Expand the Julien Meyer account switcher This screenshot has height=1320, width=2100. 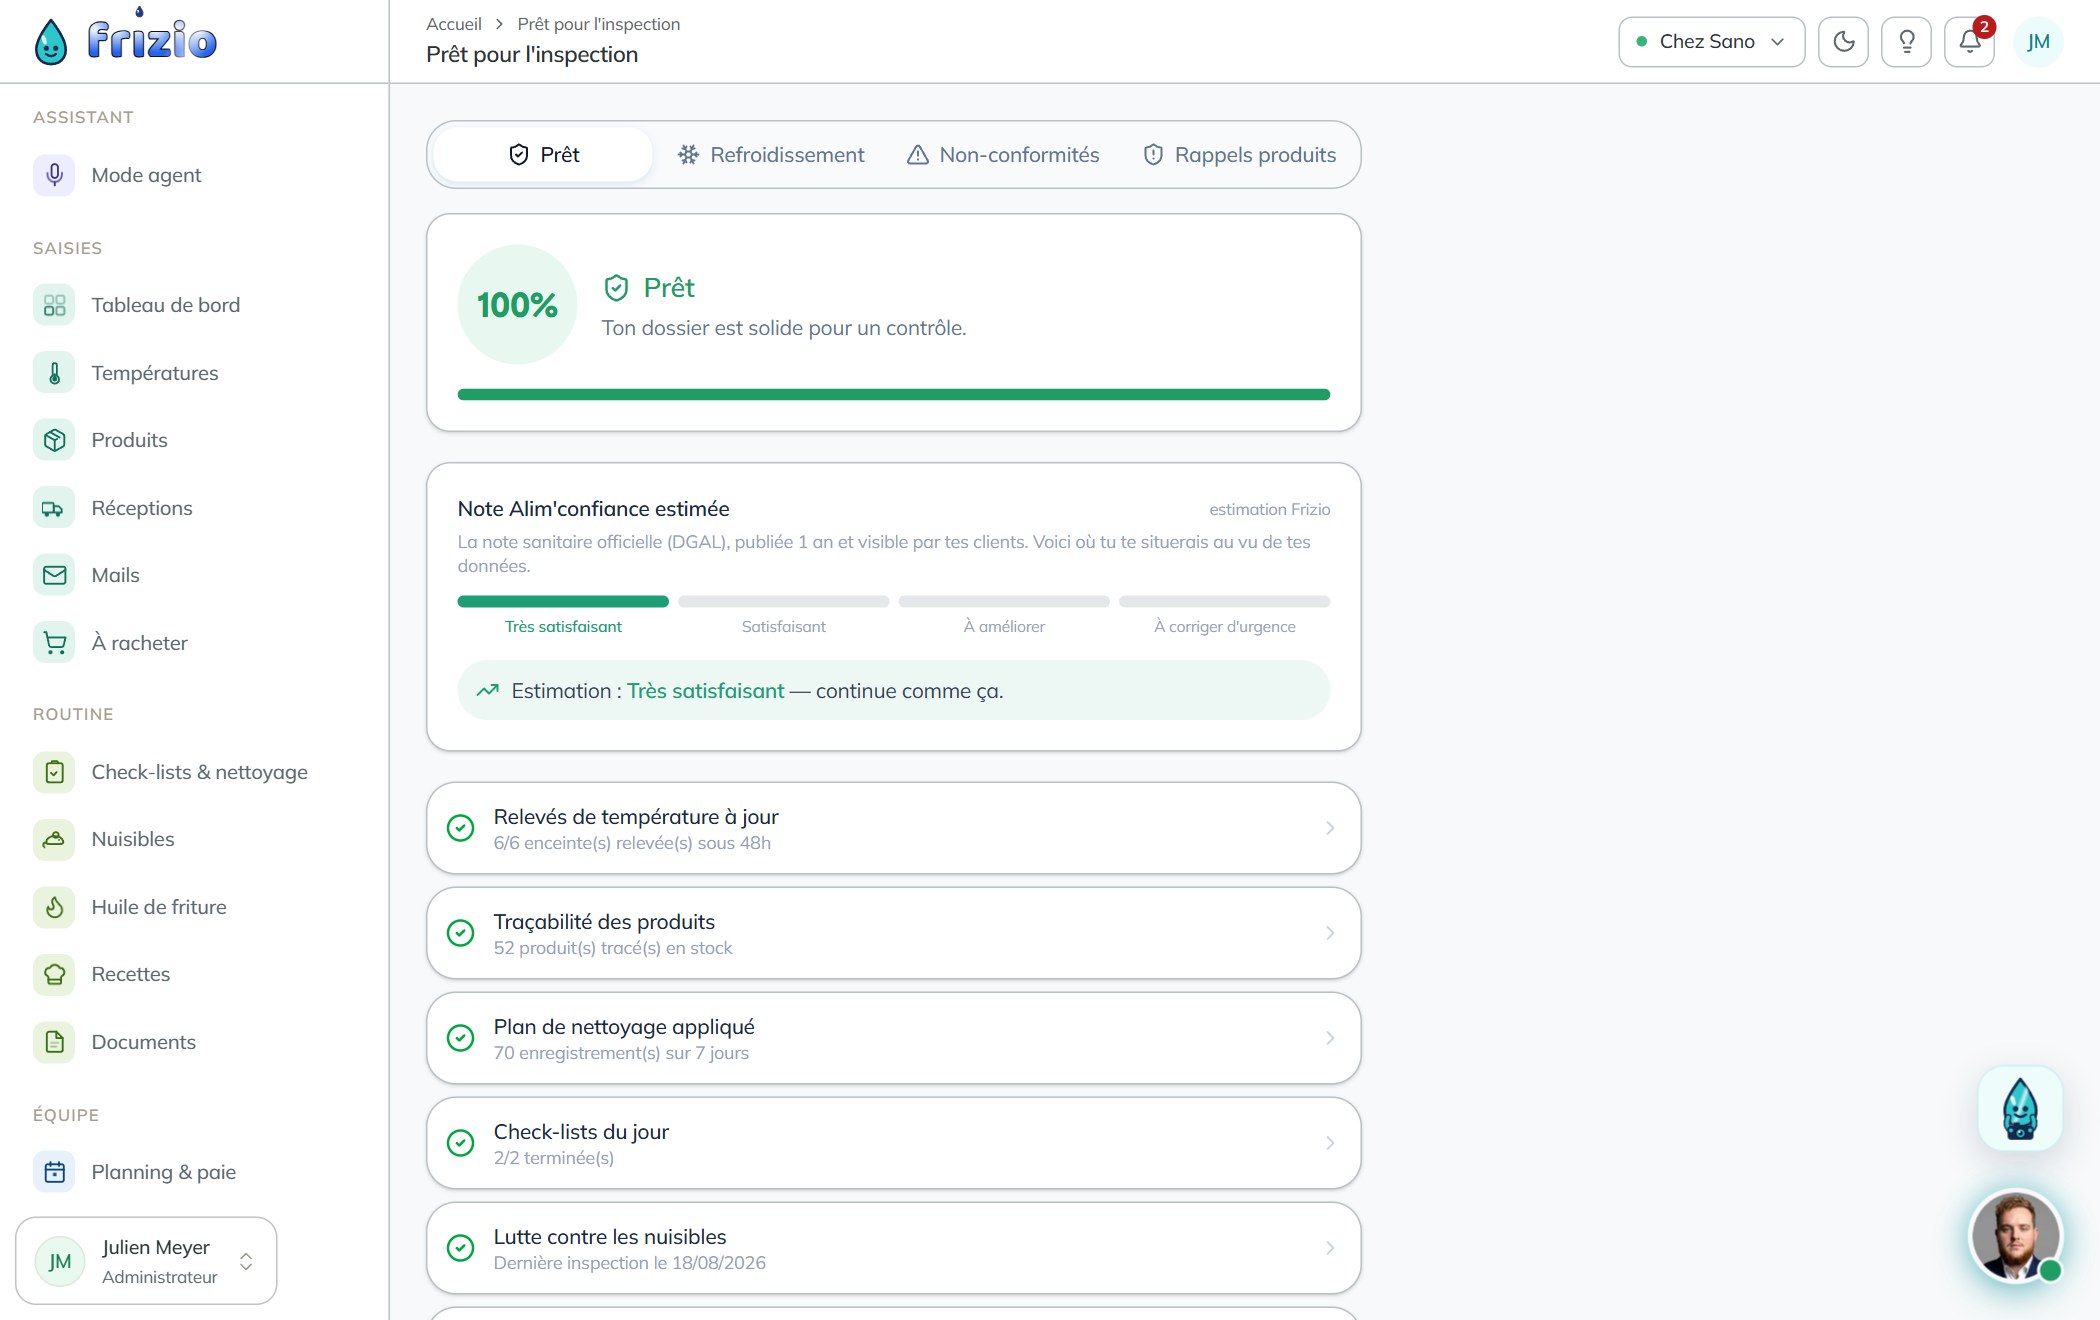[146, 1261]
